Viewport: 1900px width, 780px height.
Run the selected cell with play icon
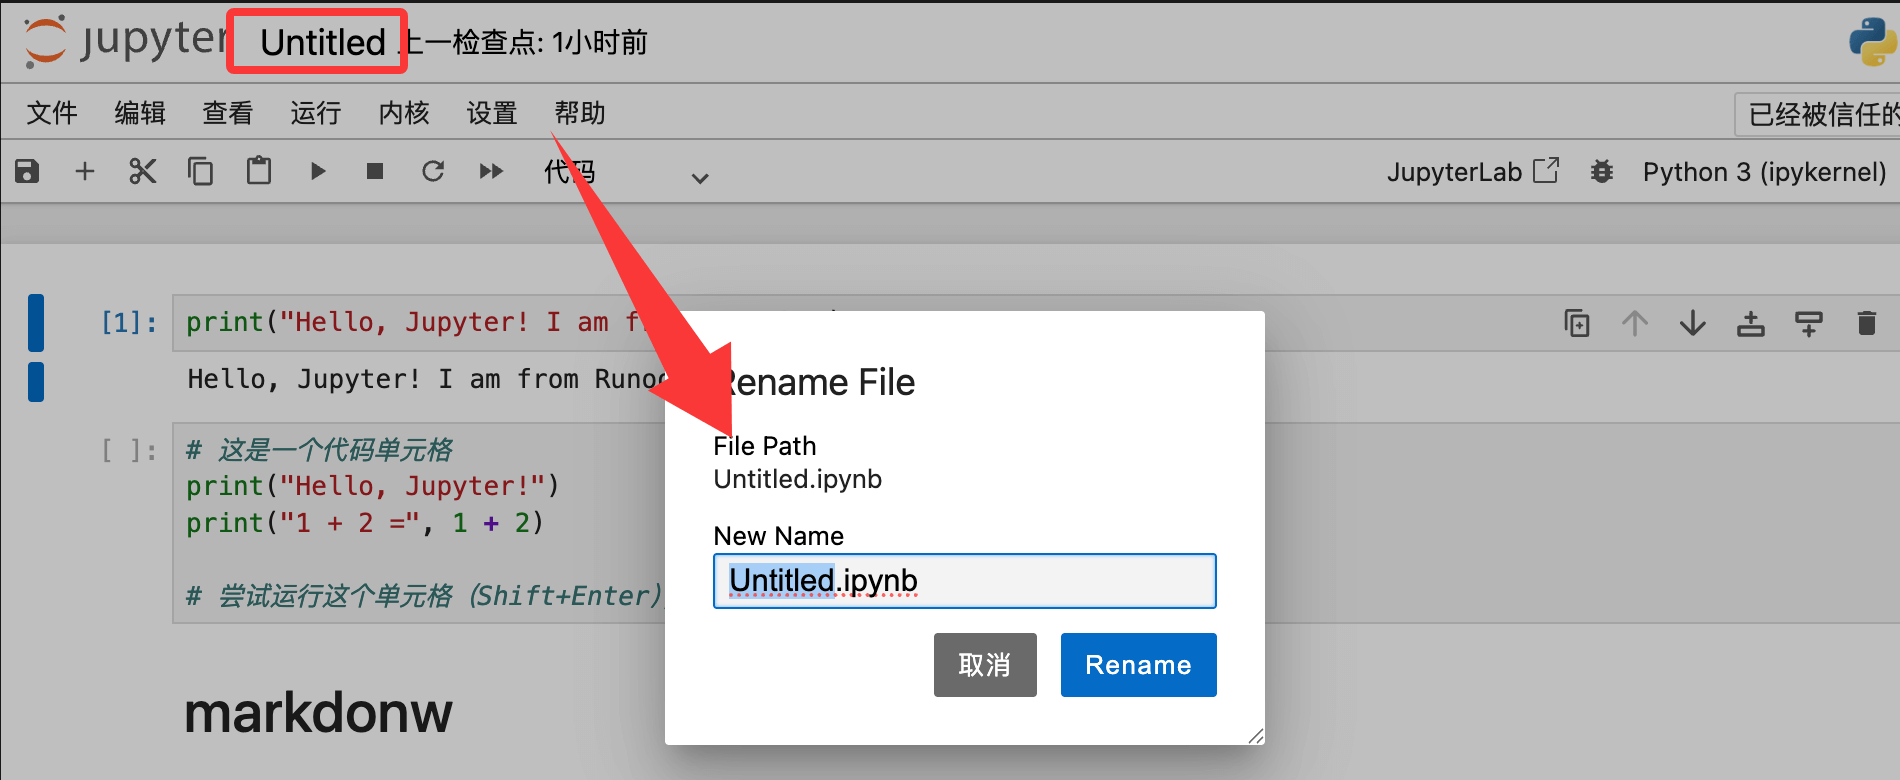coord(318,171)
